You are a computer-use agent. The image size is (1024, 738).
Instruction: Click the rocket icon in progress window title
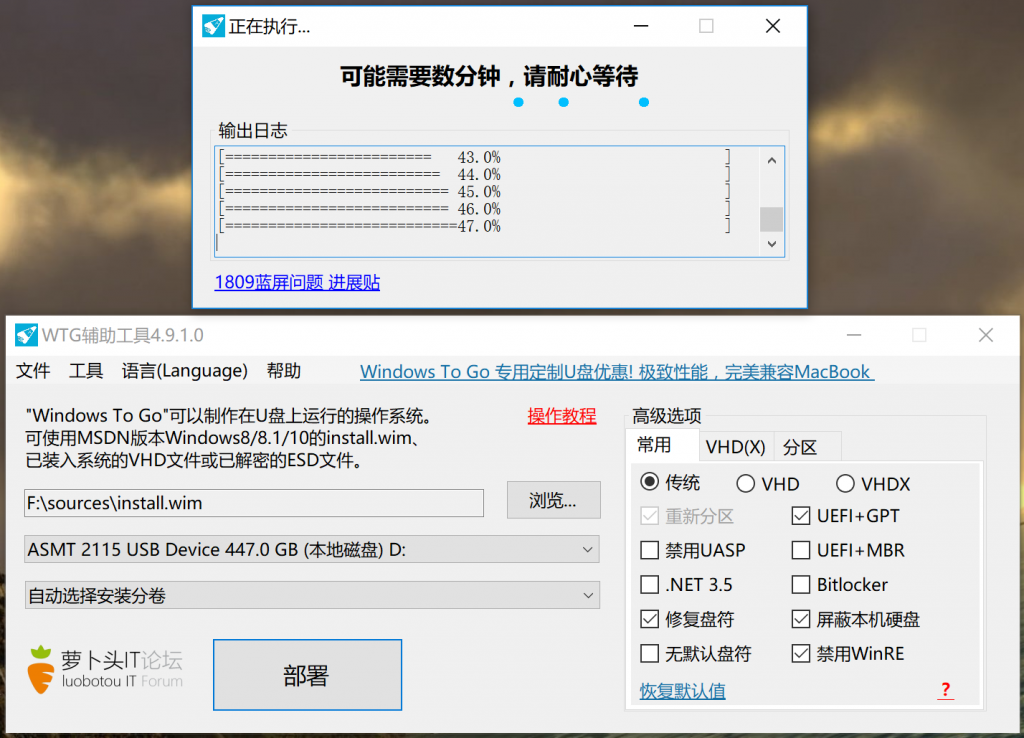coord(213,27)
